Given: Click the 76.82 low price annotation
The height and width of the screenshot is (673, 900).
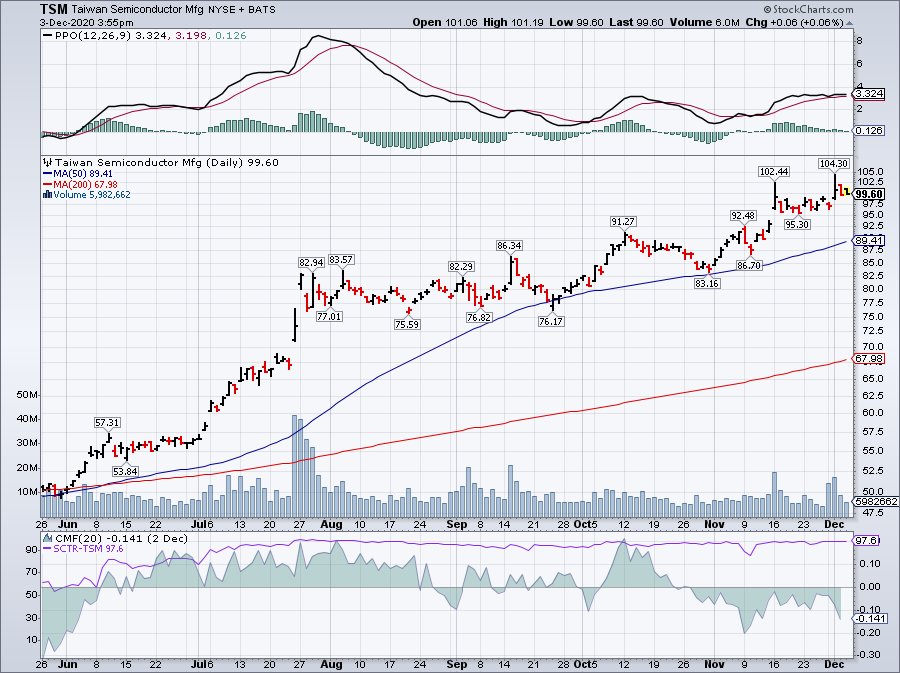Looking at the screenshot, I should [x=479, y=317].
